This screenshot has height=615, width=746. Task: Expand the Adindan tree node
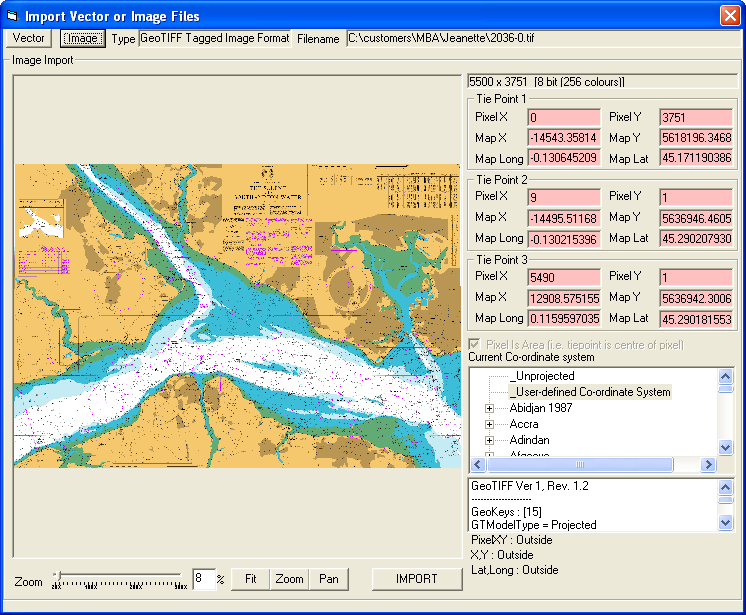point(490,440)
